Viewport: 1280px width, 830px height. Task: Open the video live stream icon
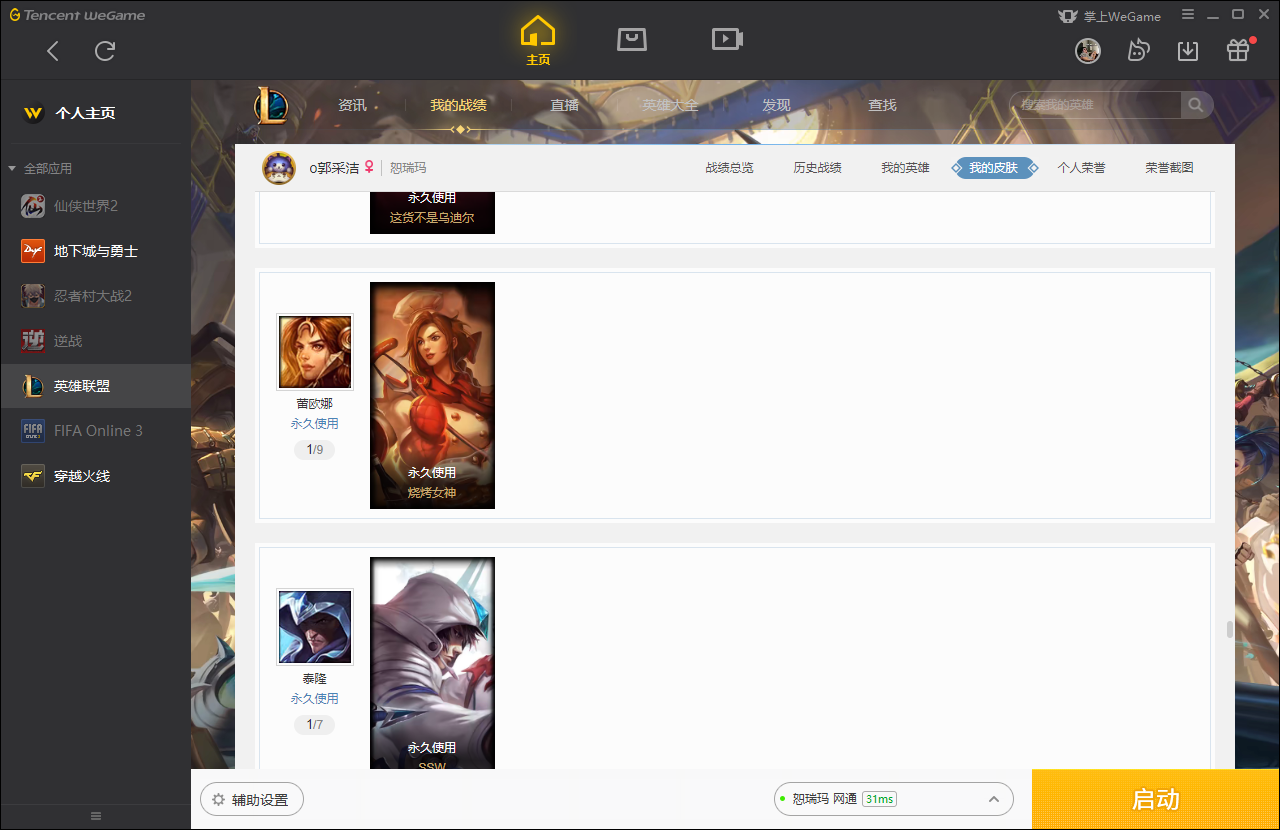click(727, 39)
